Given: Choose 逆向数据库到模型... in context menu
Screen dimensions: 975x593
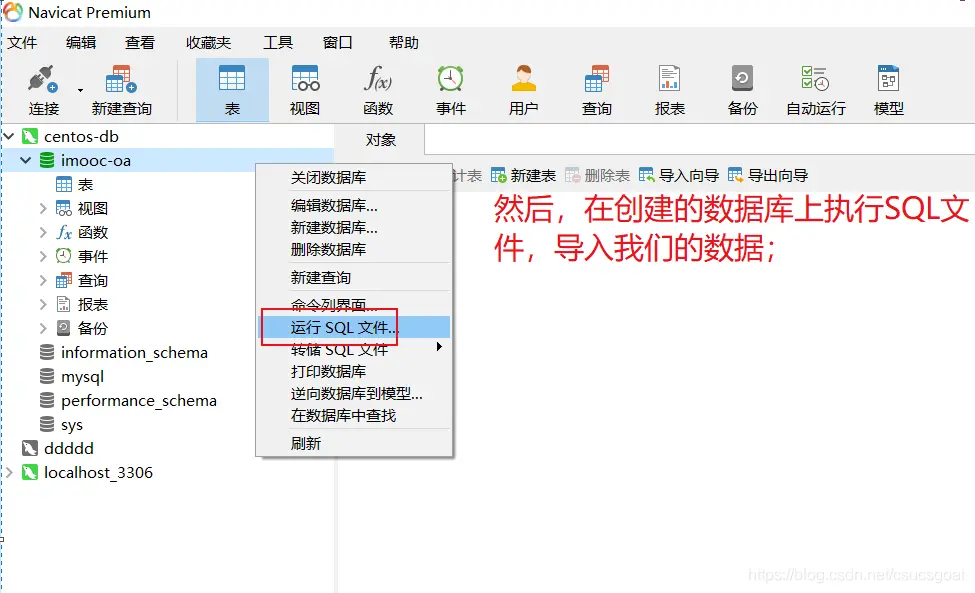Looking at the screenshot, I should (x=354, y=393).
